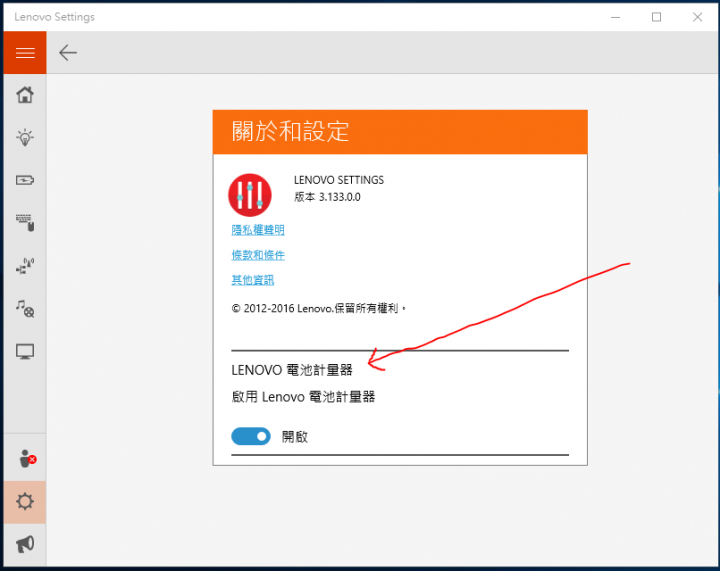
Task: Close the Lenovo Settings window
Action: tap(698, 17)
